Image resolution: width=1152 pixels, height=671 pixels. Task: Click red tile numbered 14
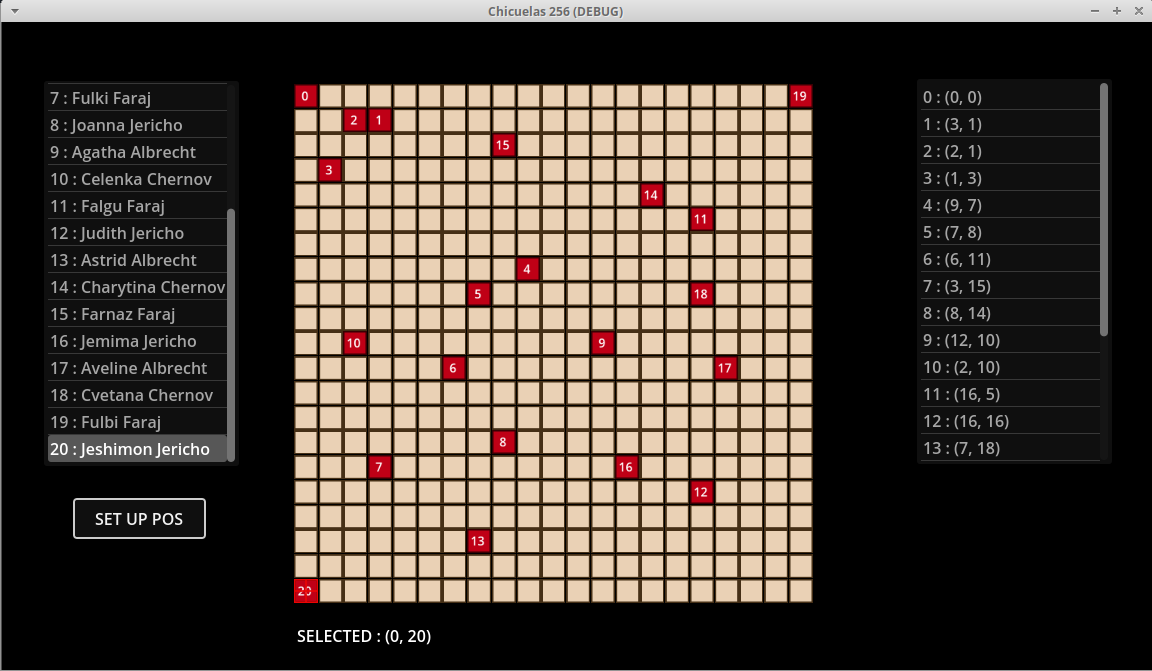pos(651,195)
